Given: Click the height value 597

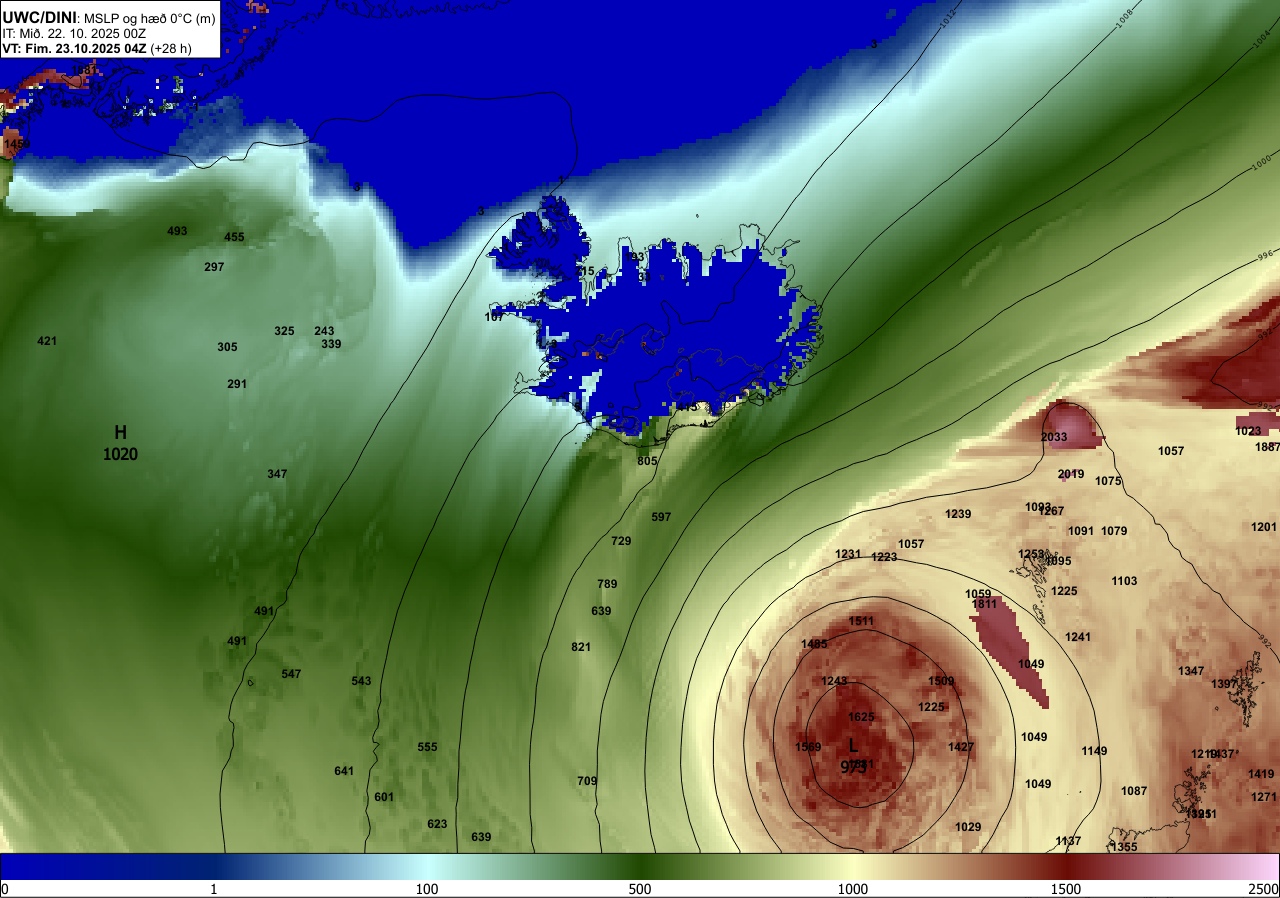Looking at the screenshot, I should [x=661, y=517].
